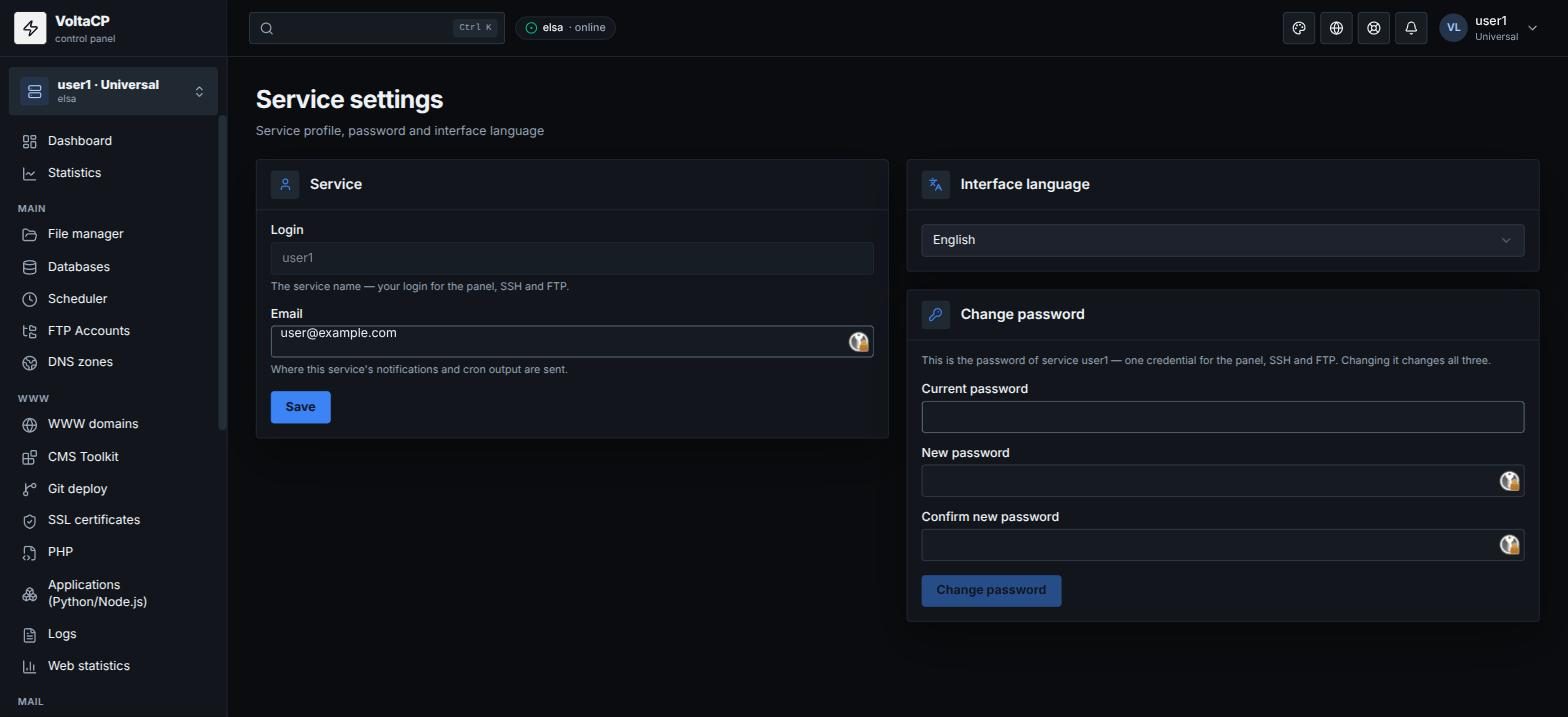
Task: Click the Scheduler clock icon
Action: tap(30, 299)
